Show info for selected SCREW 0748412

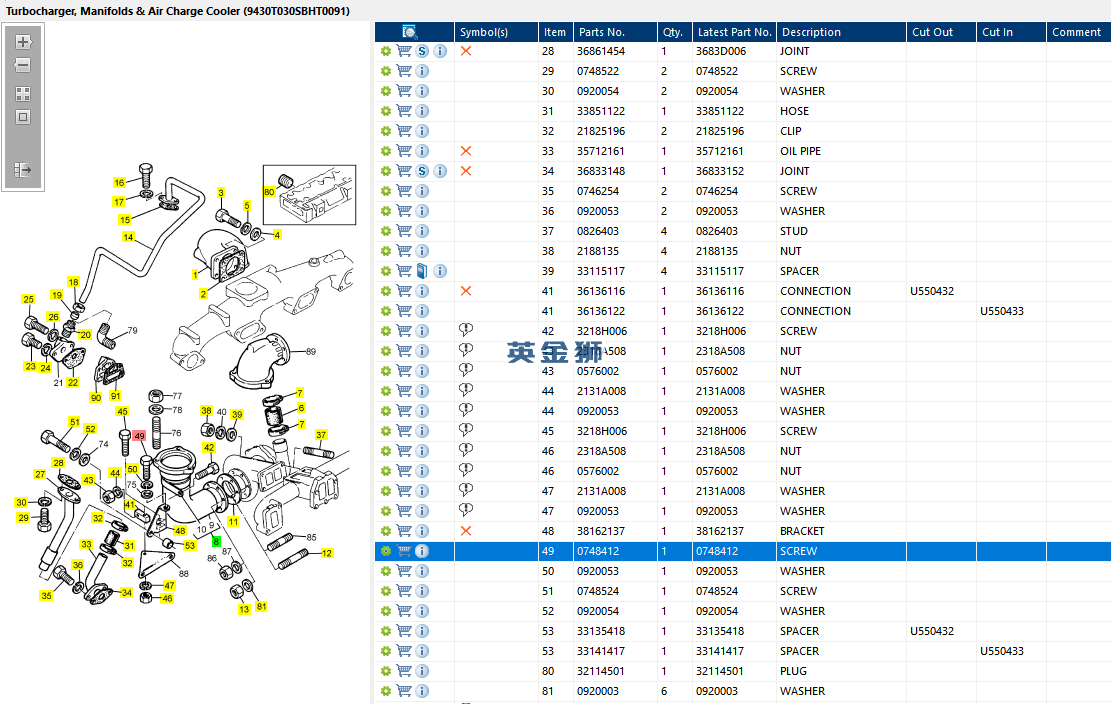tap(422, 551)
